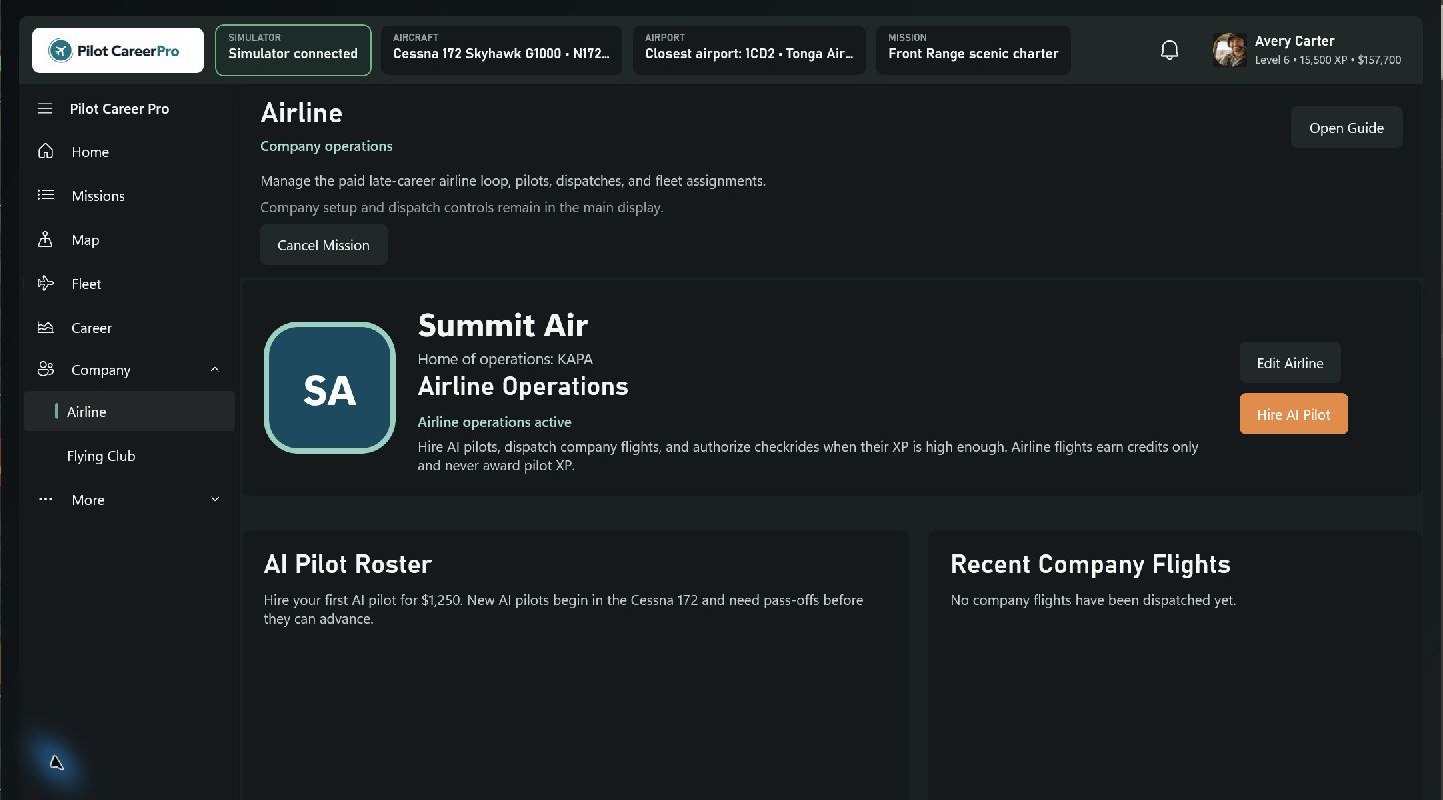Screen dimensions: 1443x800
Task: Click the Open Guide button
Action: click(x=1346, y=128)
